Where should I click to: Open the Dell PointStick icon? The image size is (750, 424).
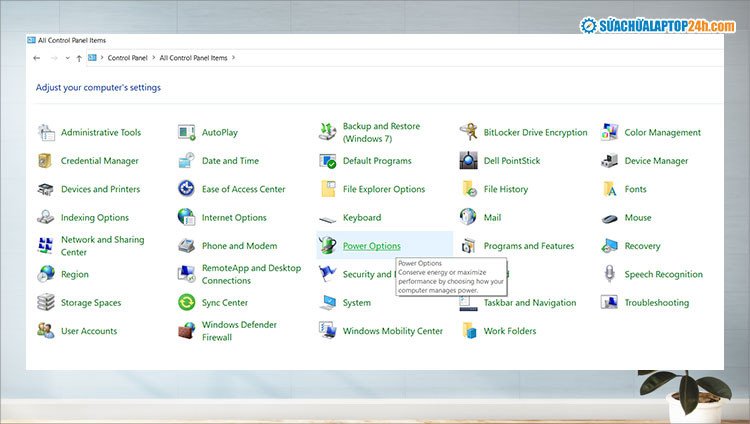click(468, 160)
